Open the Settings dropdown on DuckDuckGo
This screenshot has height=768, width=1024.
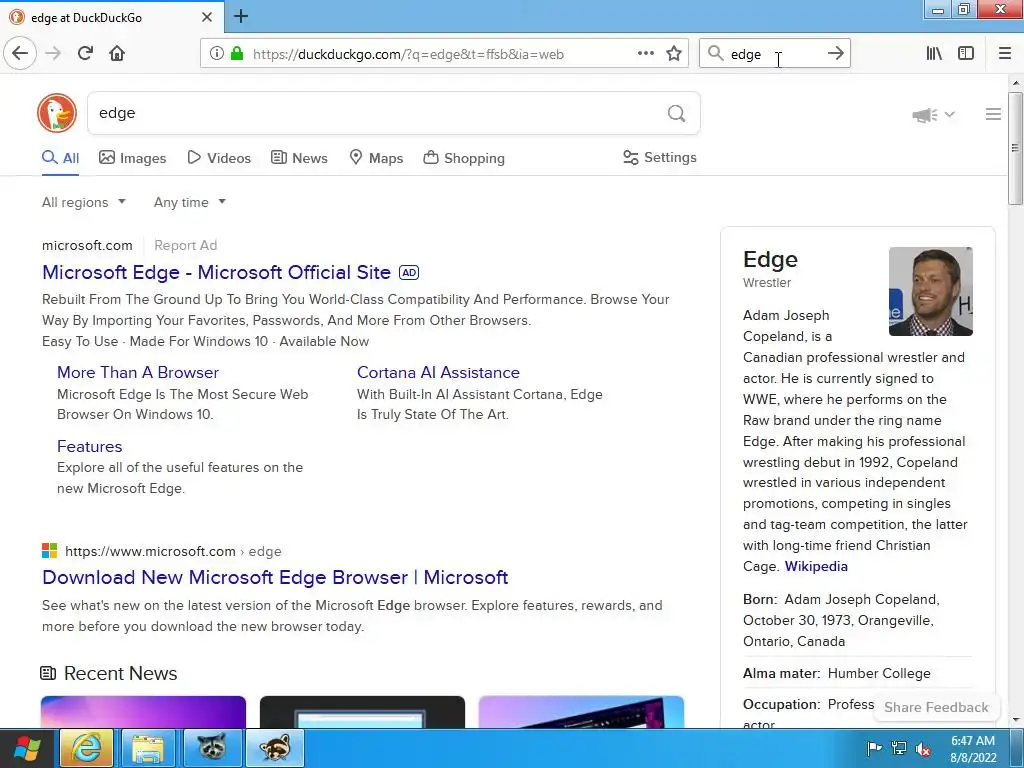[x=660, y=157]
